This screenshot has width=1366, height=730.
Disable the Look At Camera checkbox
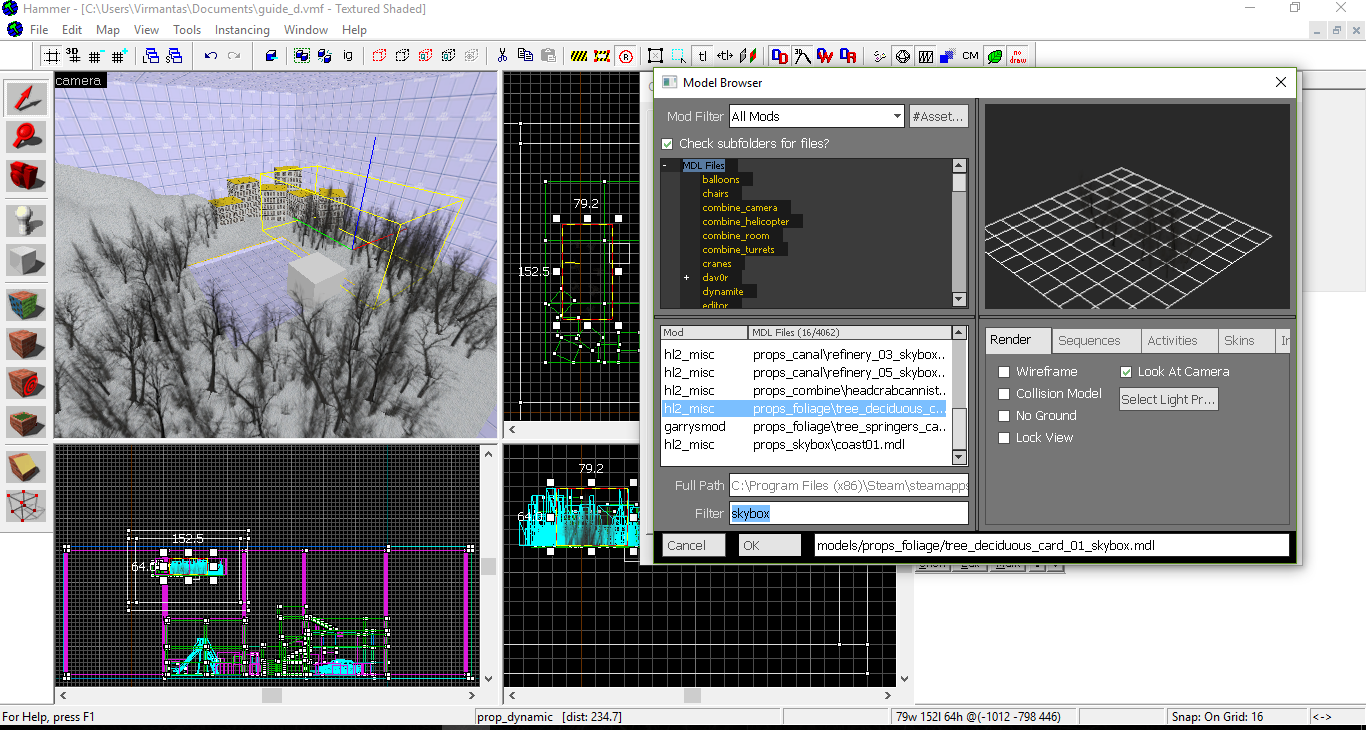pos(1126,372)
